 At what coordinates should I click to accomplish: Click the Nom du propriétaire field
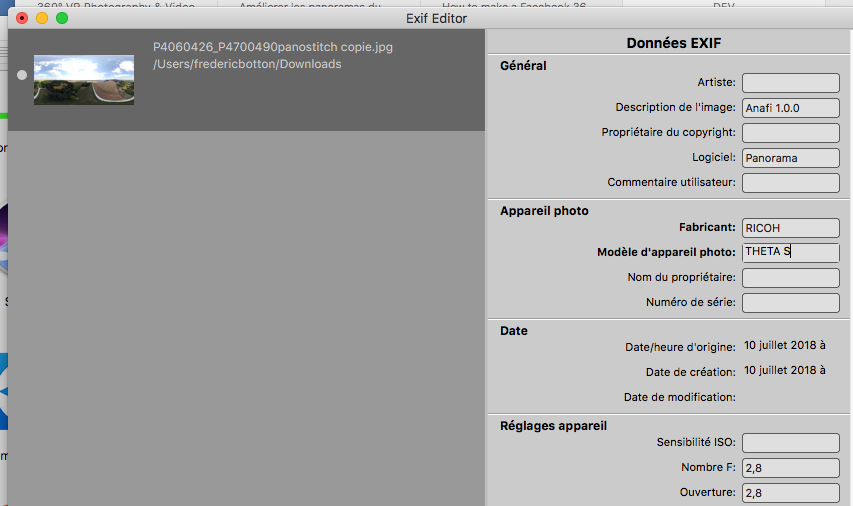(x=790, y=278)
